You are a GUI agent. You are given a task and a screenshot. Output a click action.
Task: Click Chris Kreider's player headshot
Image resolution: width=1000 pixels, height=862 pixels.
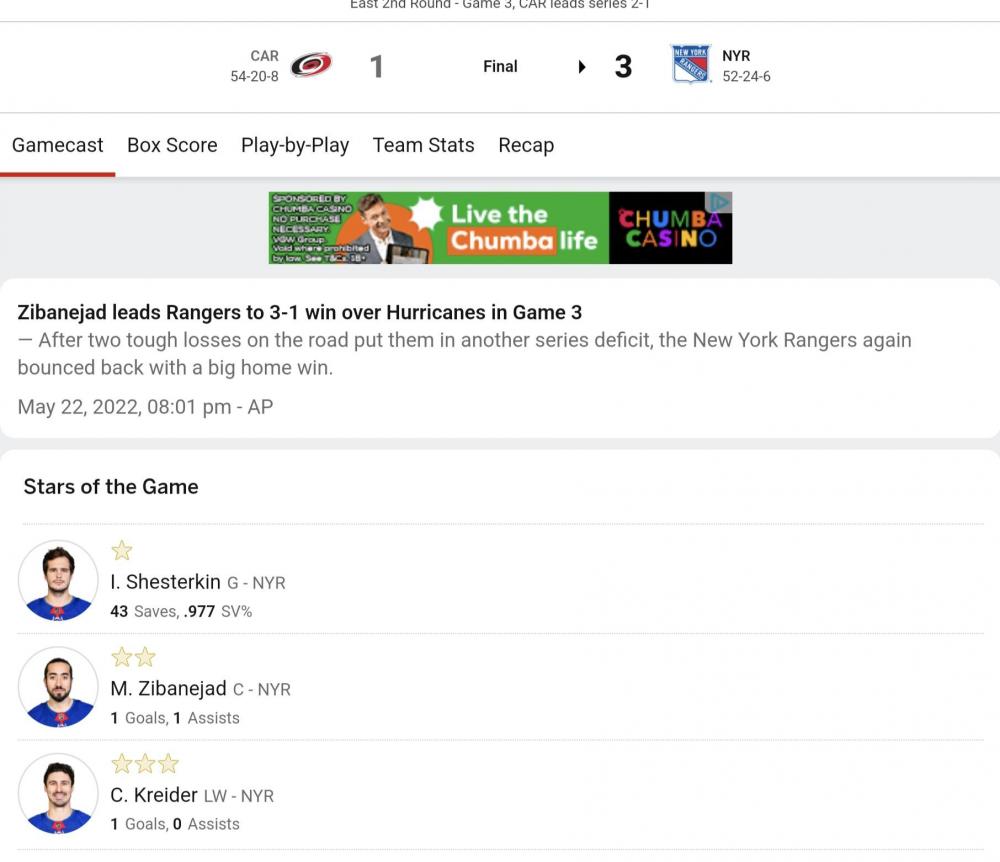tap(58, 793)
